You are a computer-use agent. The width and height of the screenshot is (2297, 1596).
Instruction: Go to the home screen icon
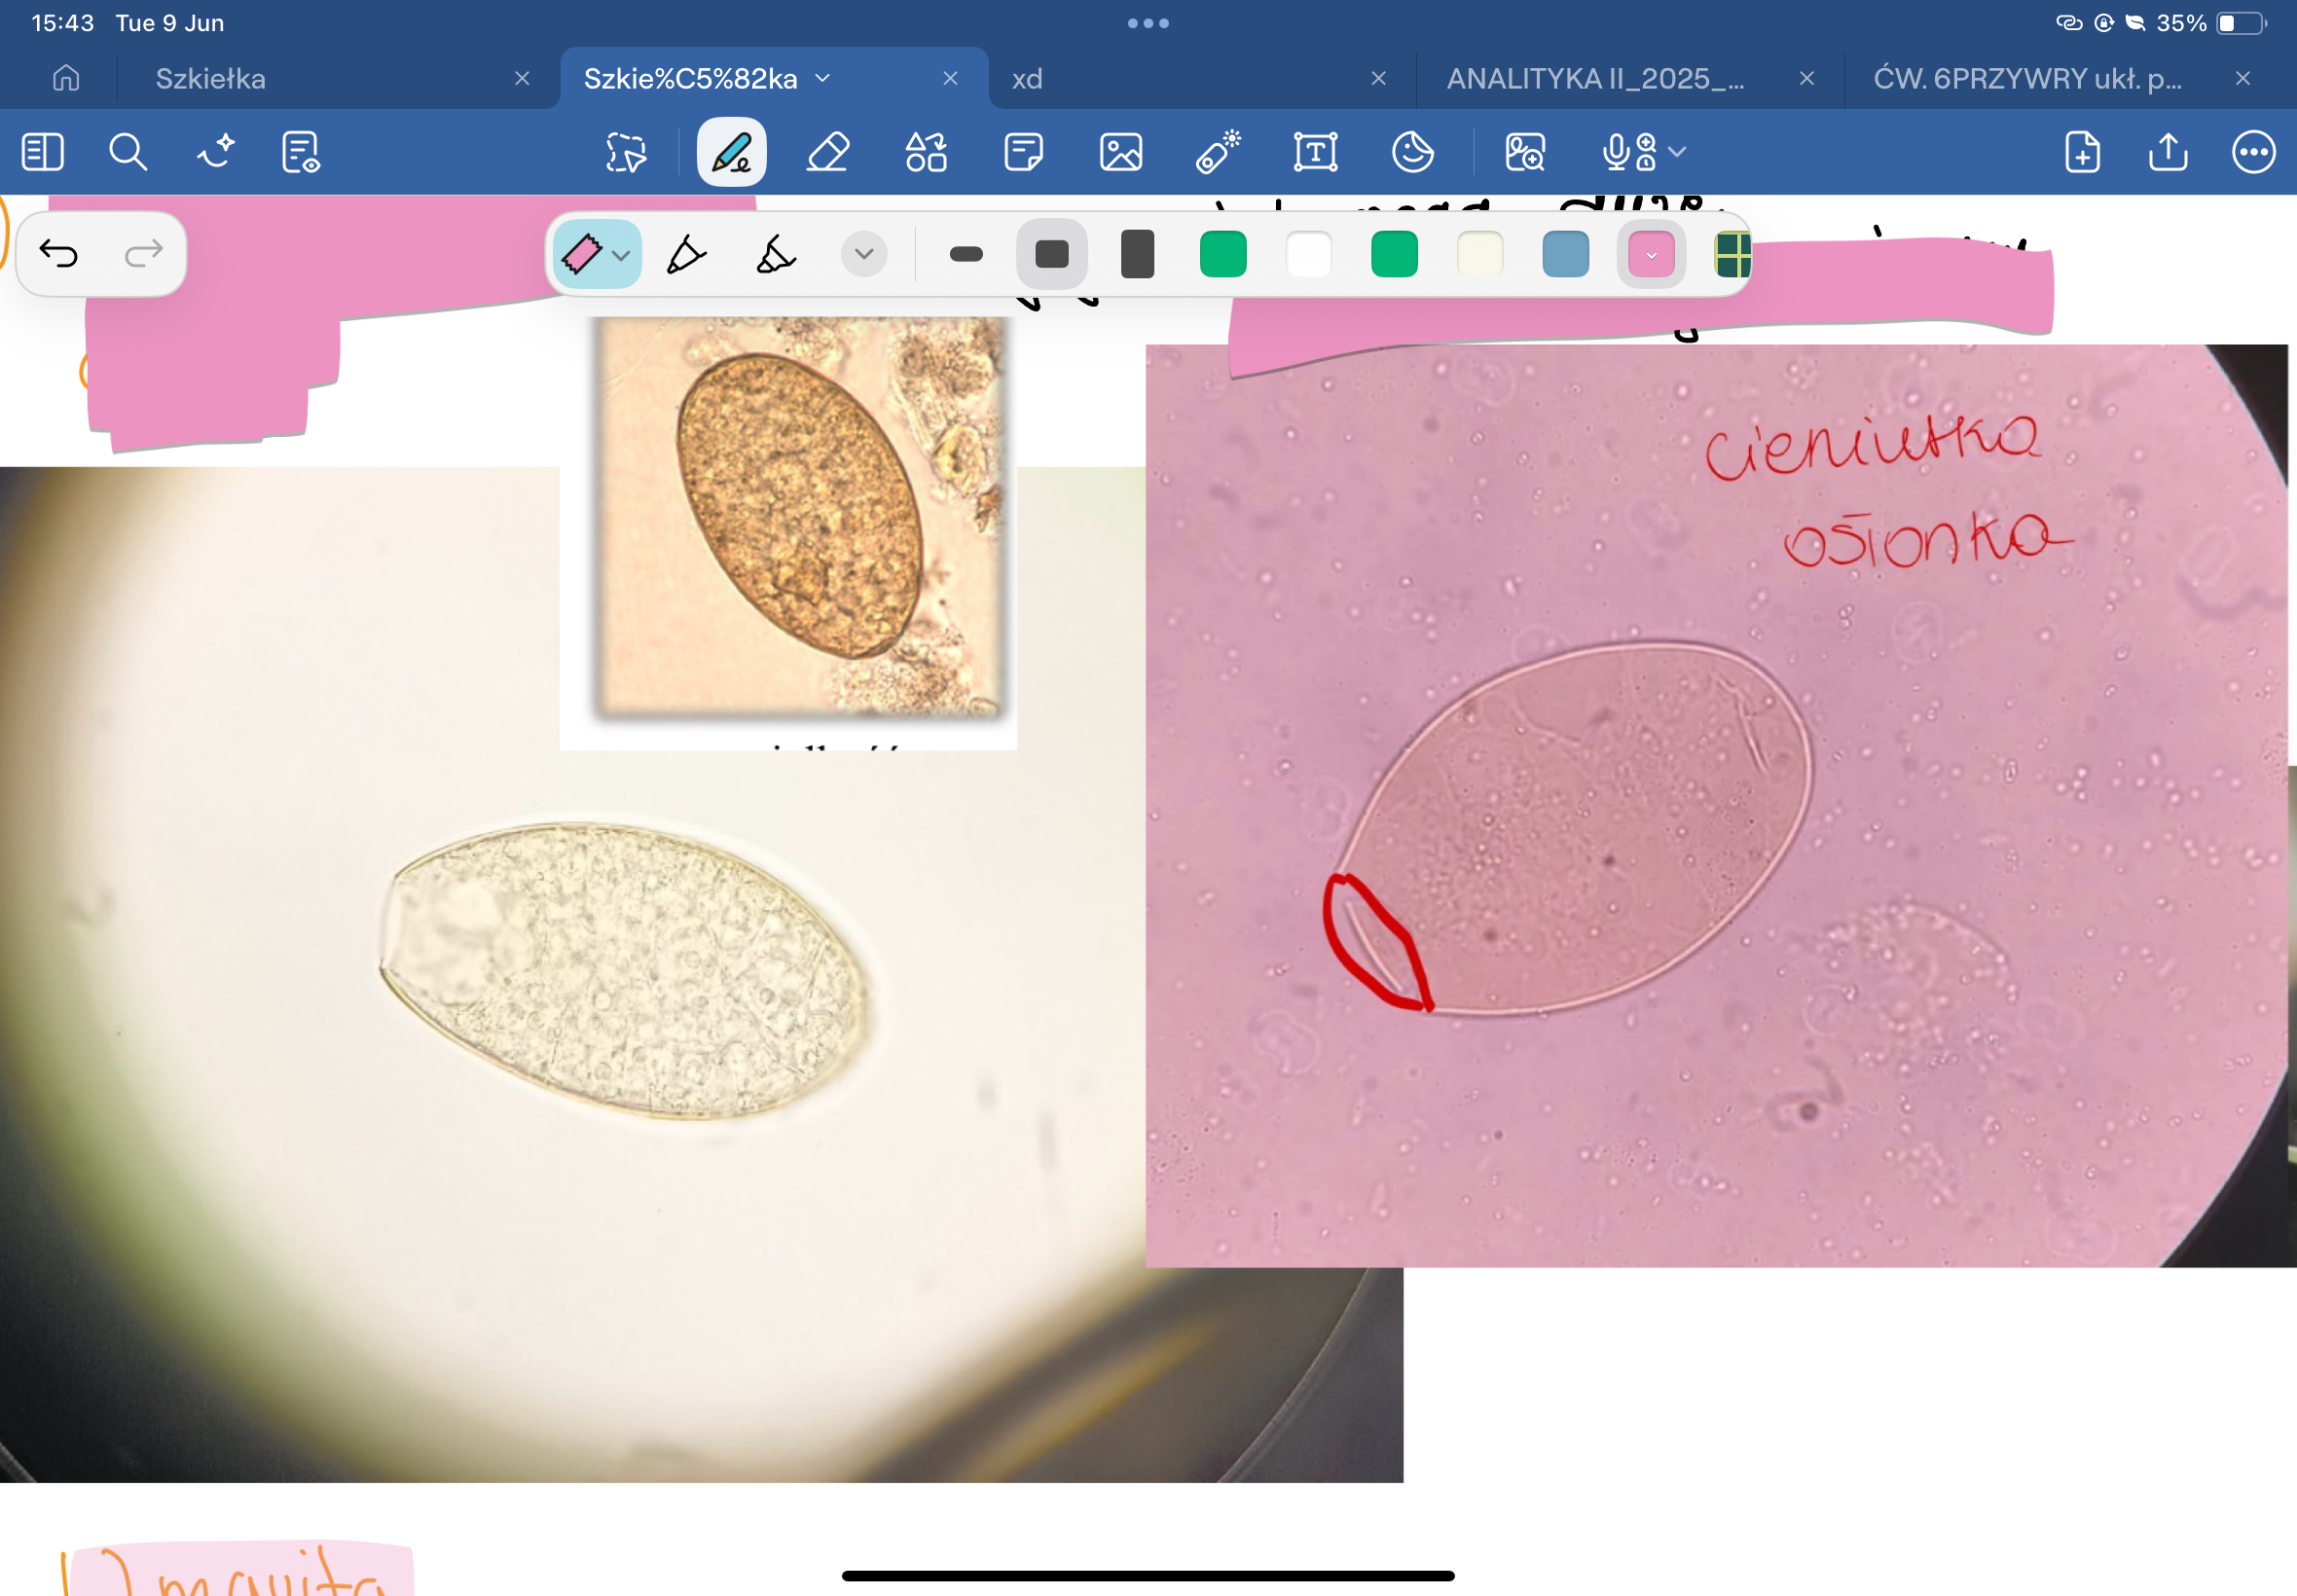(x=66, y=78)
